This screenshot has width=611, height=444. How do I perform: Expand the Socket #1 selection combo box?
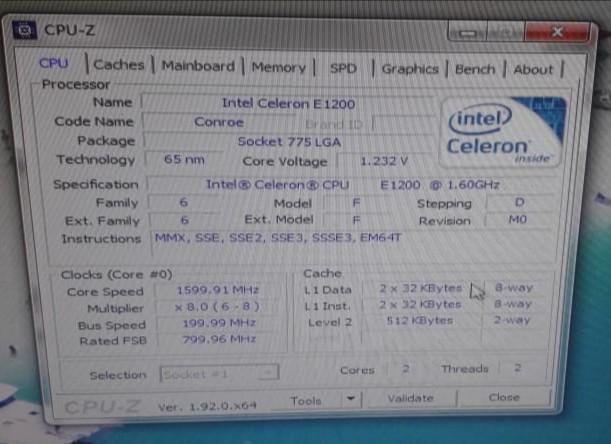pyautogui.click(x=219, y=374)
